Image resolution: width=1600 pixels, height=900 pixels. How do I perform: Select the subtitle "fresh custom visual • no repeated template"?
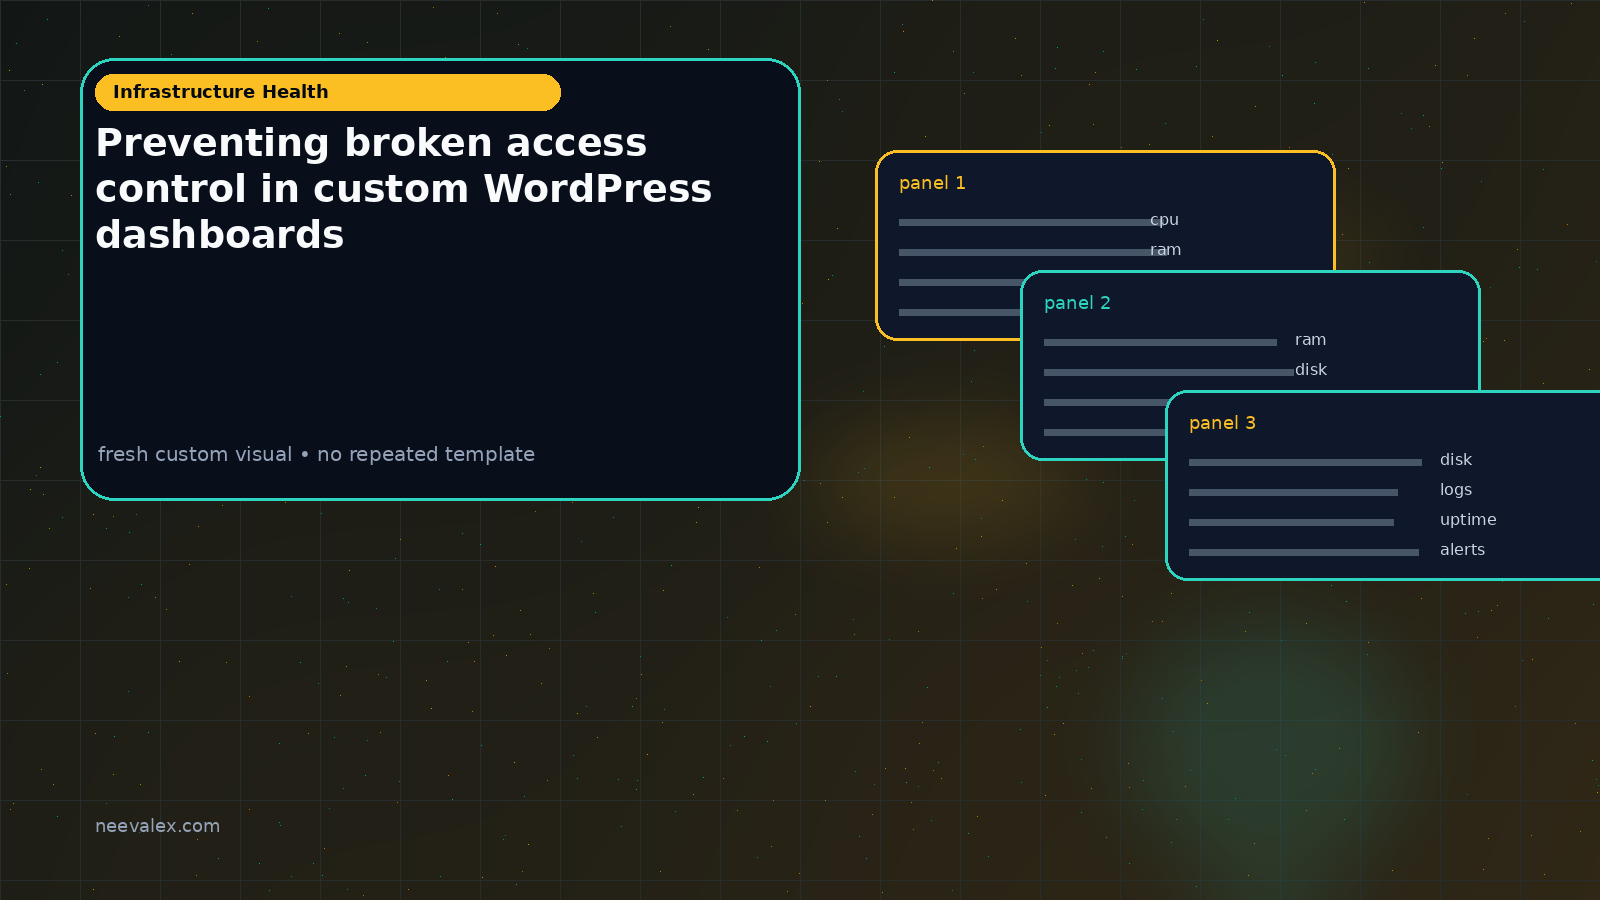pos(316,454)
